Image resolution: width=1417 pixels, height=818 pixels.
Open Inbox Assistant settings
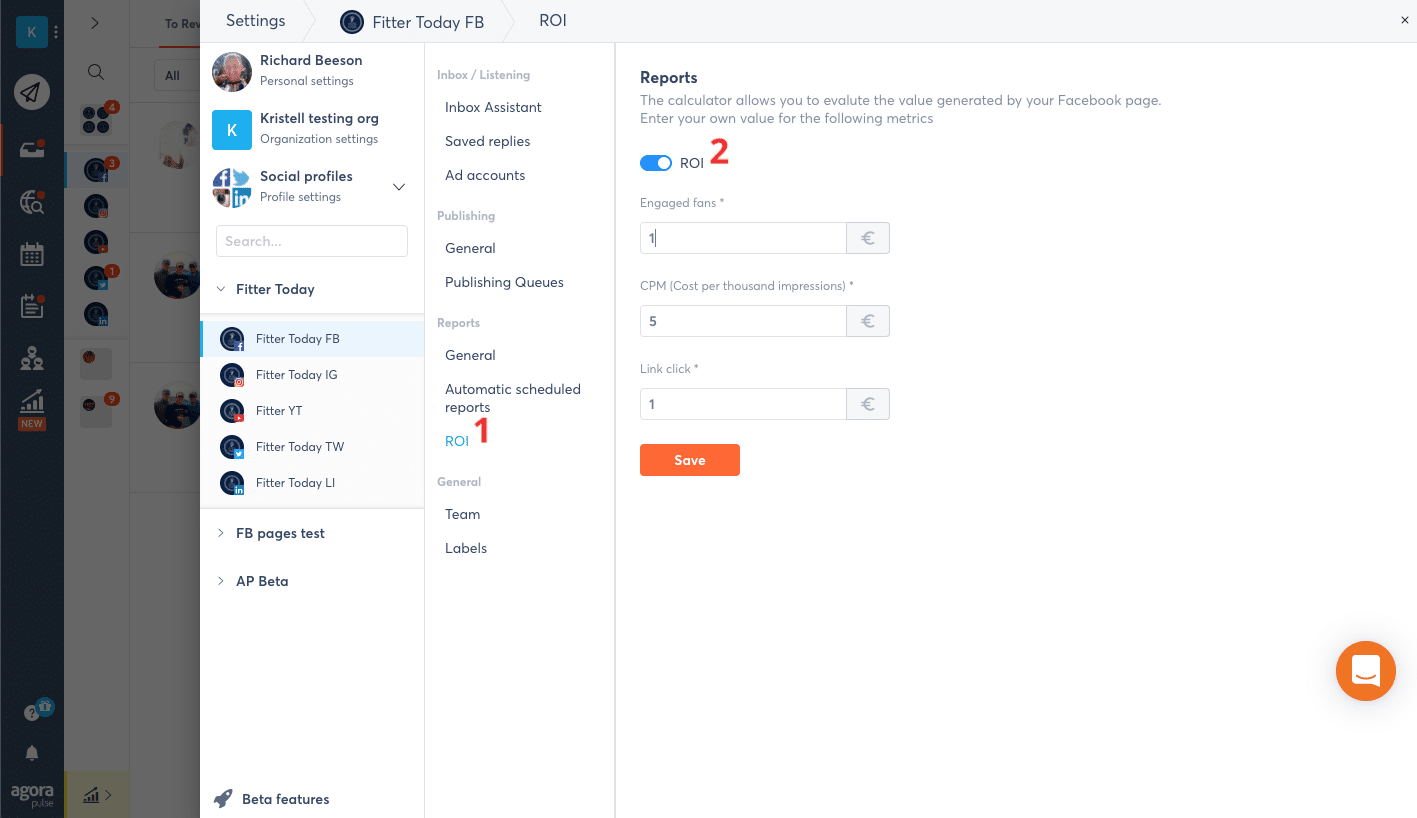pyautogui.click(x=493, y=107)
